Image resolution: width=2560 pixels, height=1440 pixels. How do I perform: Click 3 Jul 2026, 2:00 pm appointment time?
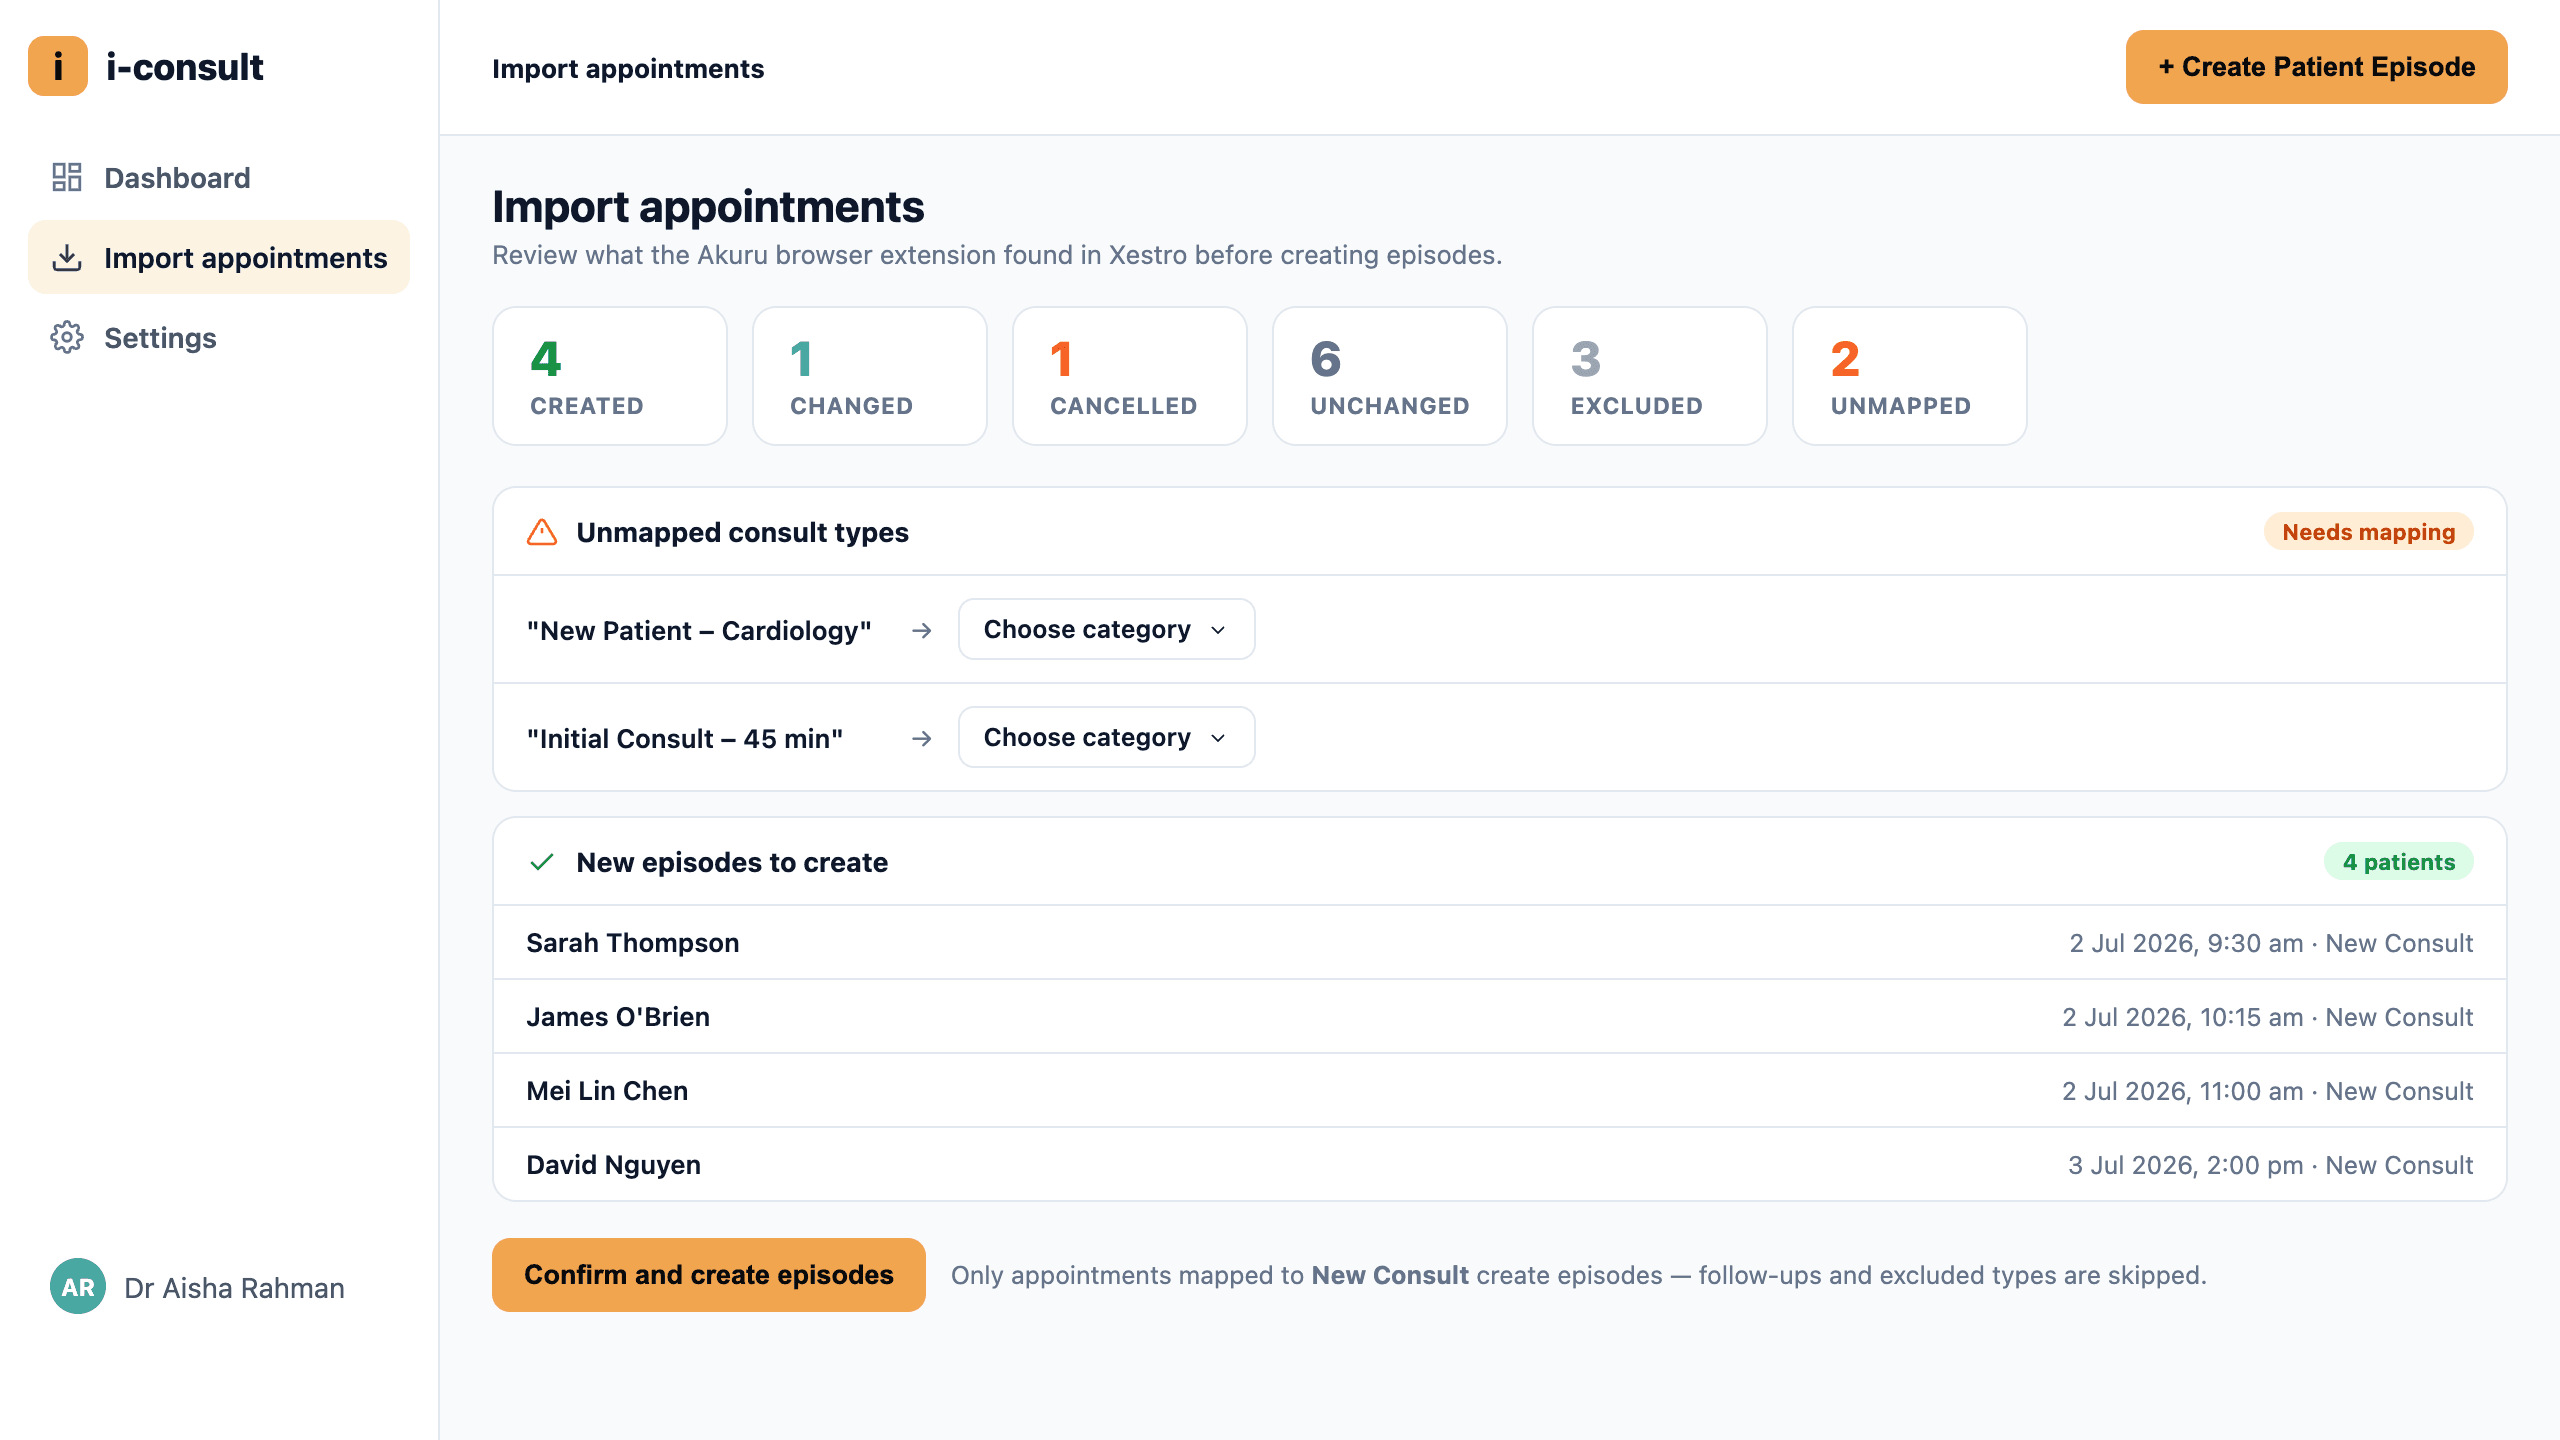pyautogui.click(x=2186, y=1165)
